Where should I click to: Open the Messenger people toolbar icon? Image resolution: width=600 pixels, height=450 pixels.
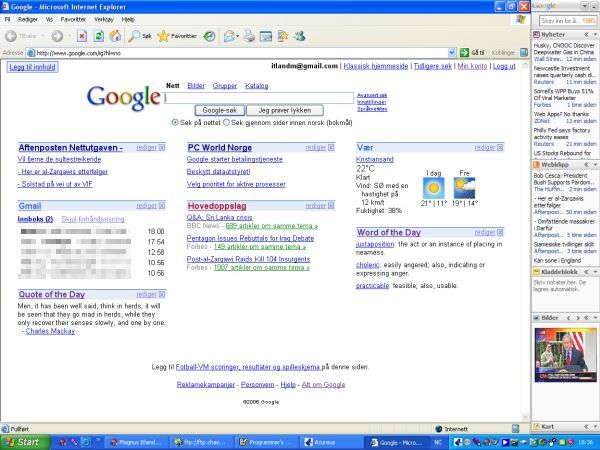point(300,36)
